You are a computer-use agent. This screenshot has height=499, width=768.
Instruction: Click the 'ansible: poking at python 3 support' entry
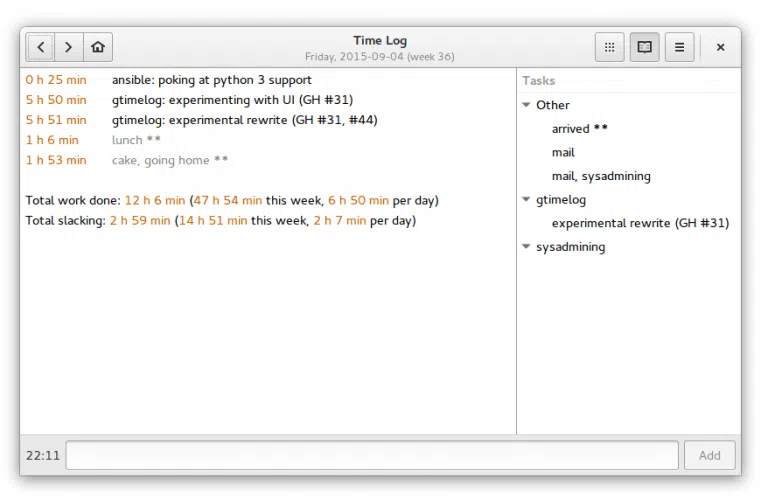tap(211, 80)
